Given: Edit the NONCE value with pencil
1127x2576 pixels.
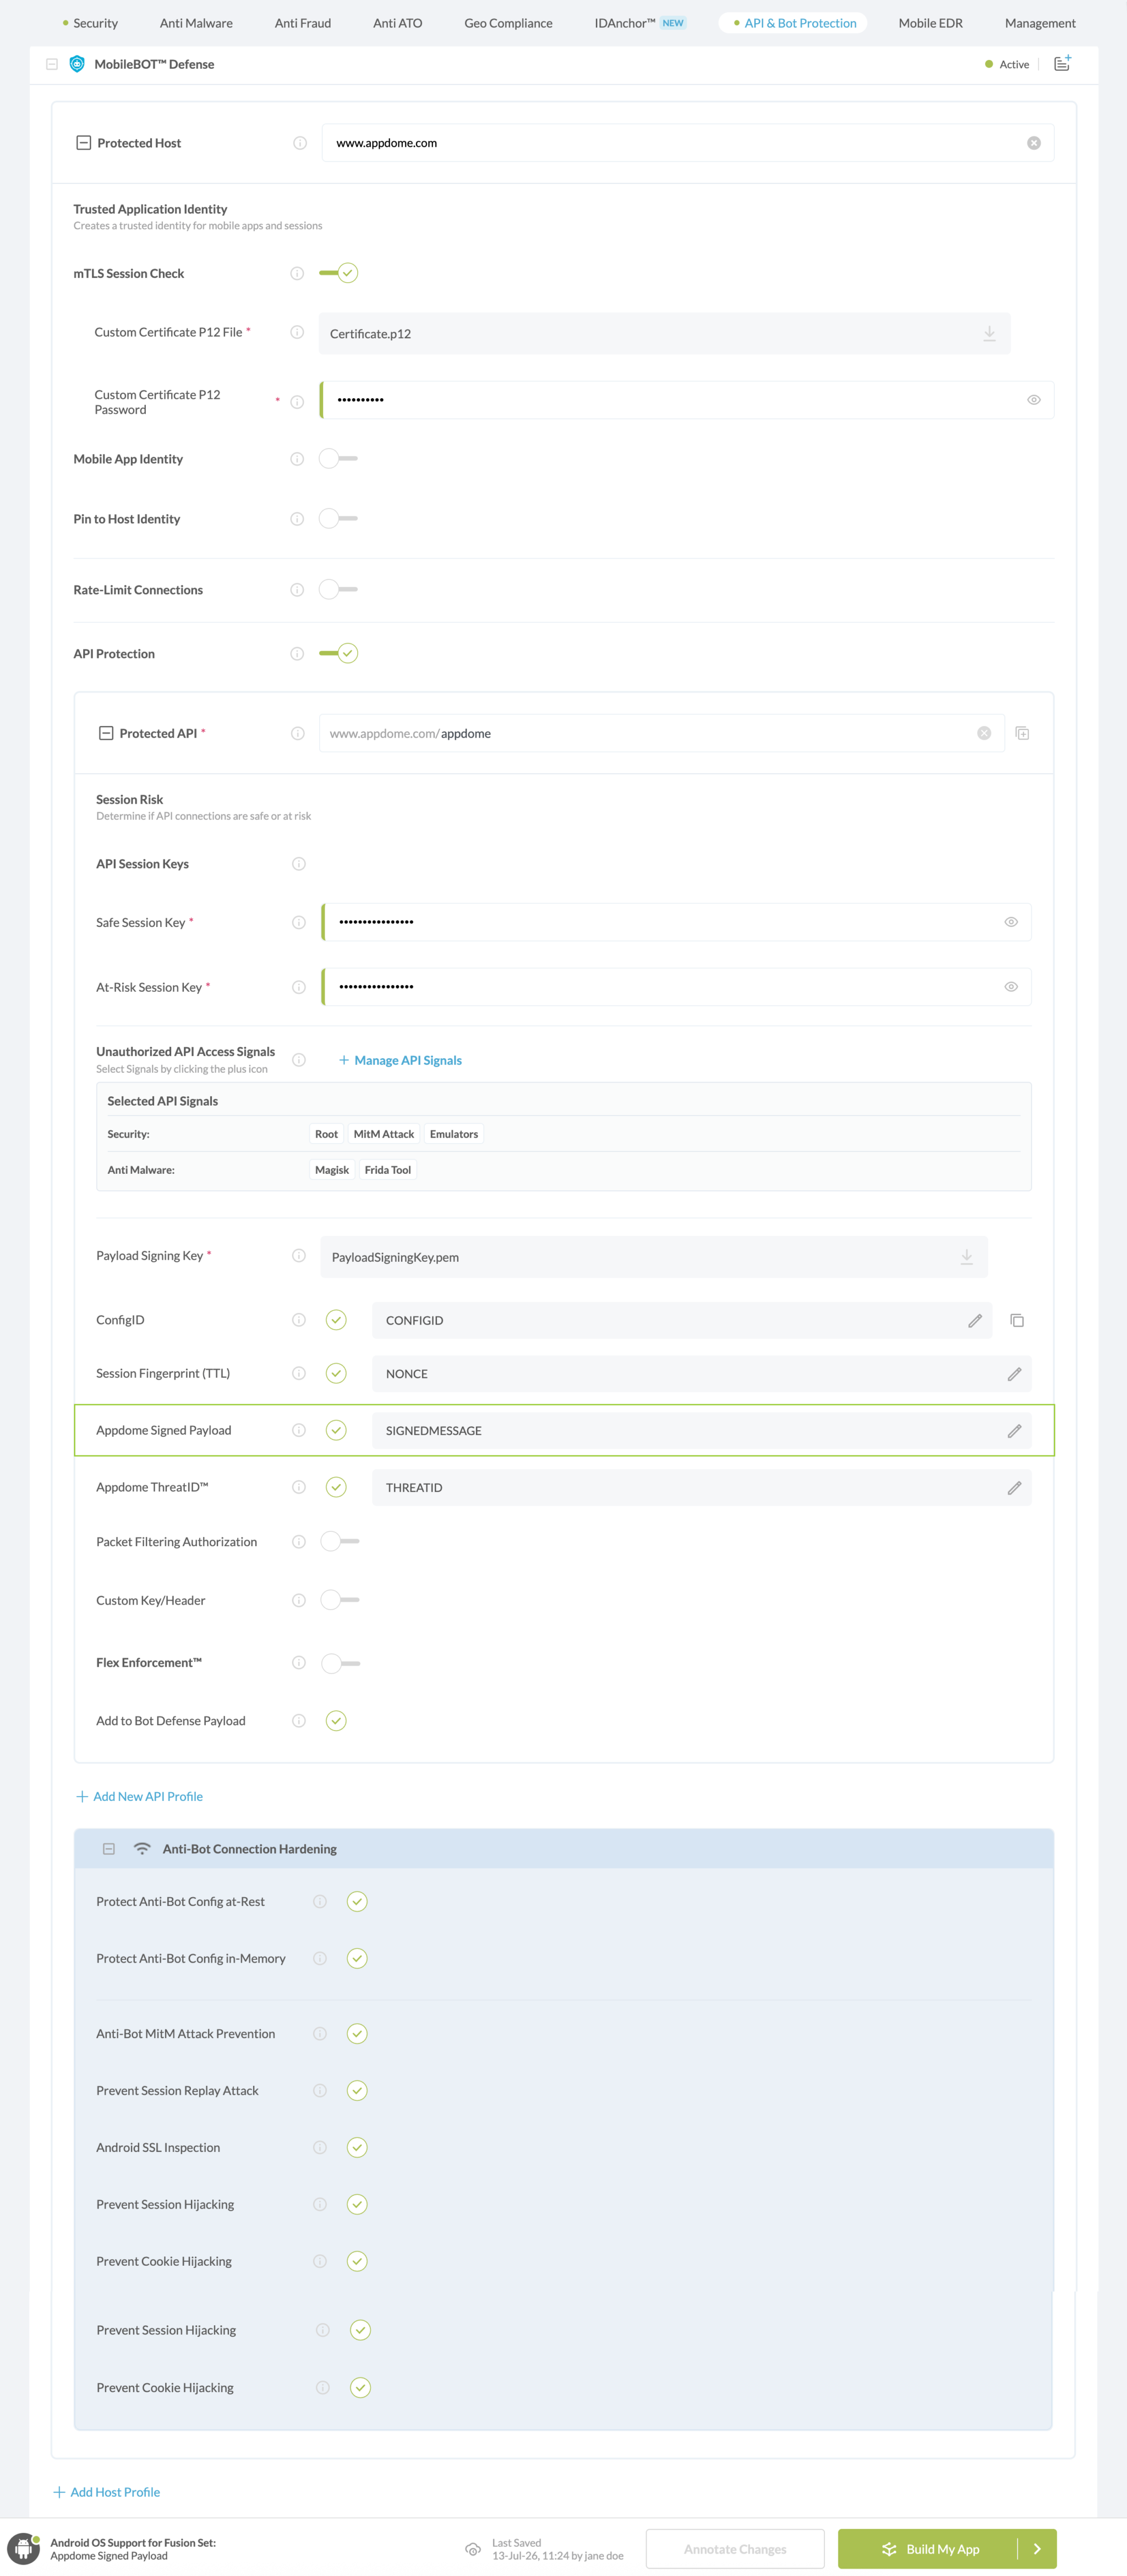Looking at the screenshot, I should click(x=1014, y=1374).
